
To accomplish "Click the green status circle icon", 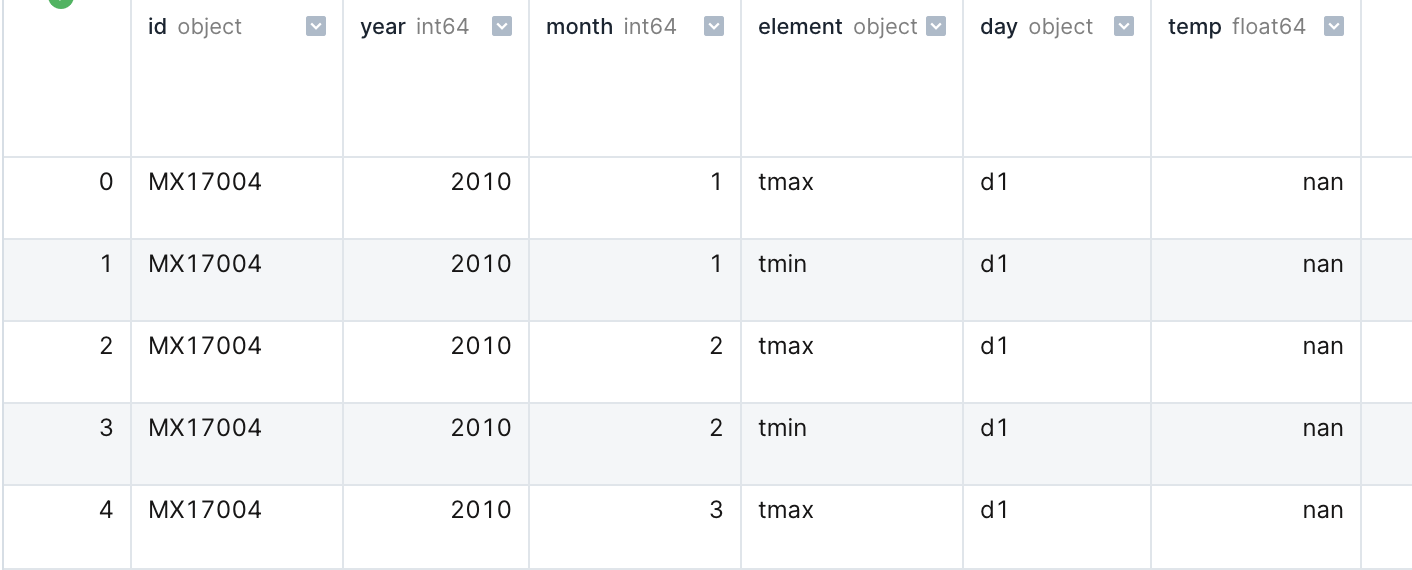I will click(x=61, y=2).
